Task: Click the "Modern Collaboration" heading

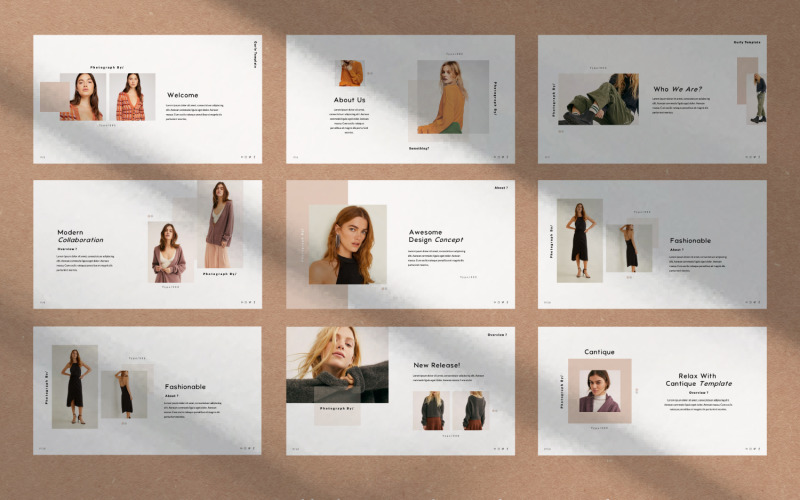Action: pyautogui.click(x=80, y=236)
